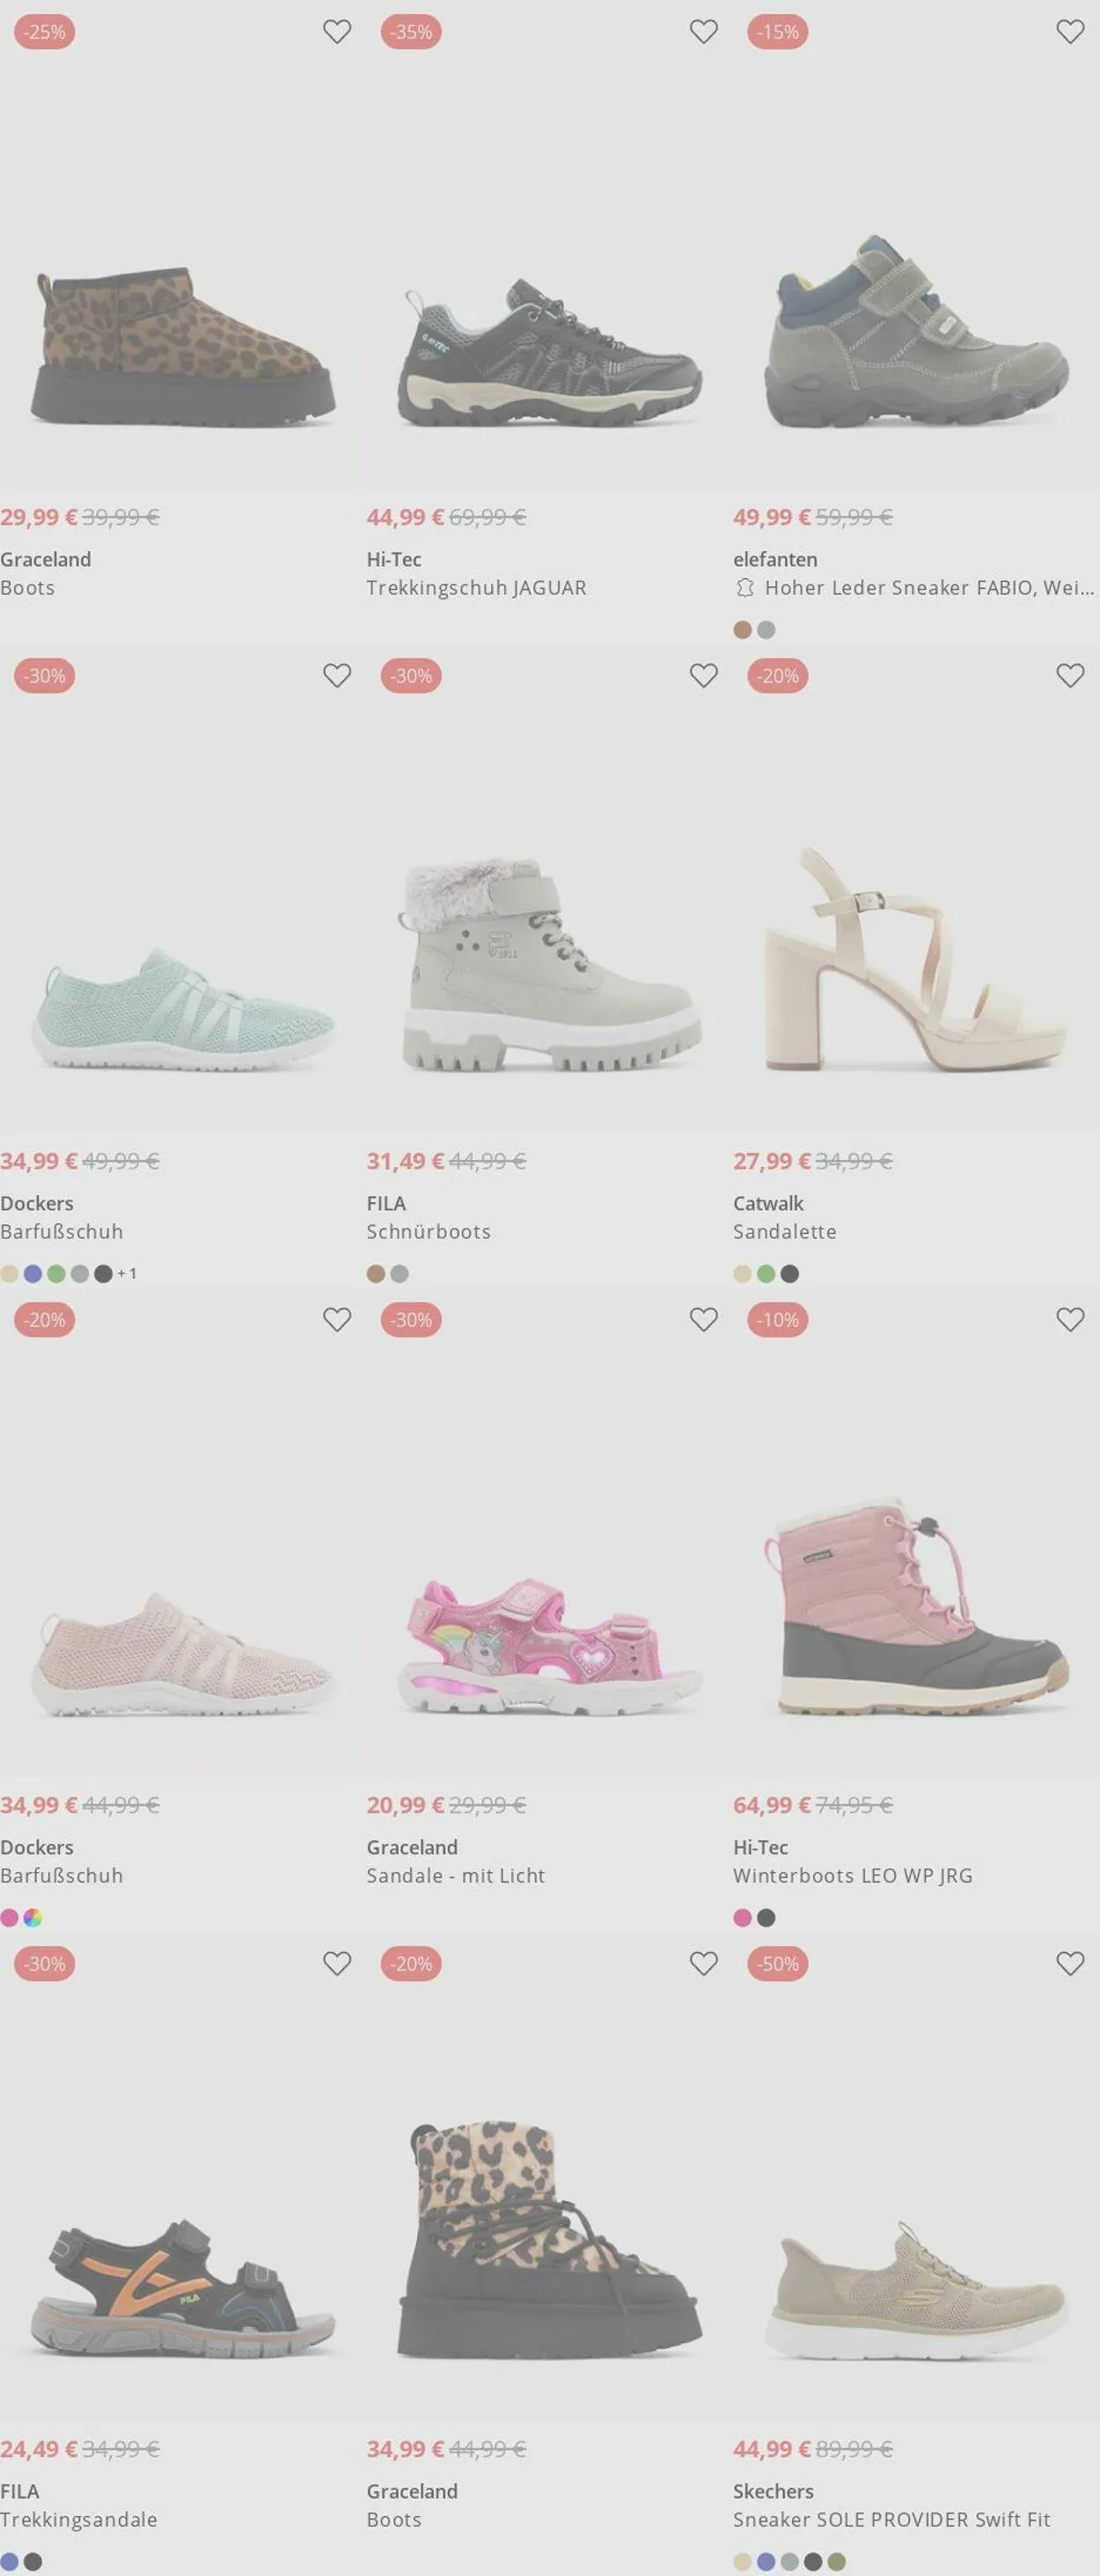
Task: Add the Catwalk Sandalette to favorites
Action: click(1070, 676)
